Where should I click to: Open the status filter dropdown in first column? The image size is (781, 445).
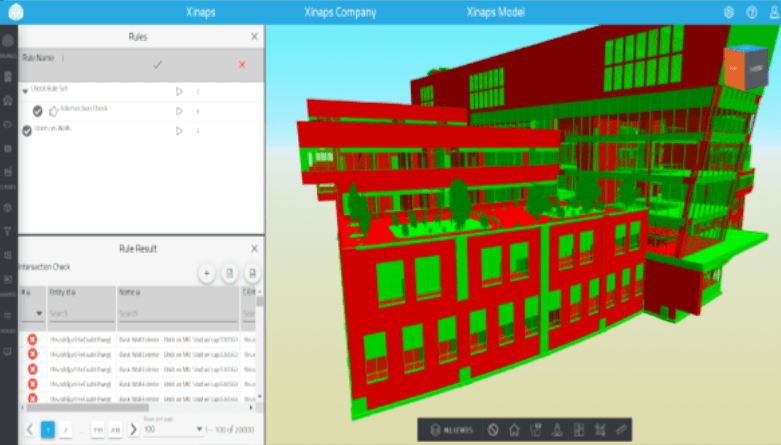tap(39, 313)
